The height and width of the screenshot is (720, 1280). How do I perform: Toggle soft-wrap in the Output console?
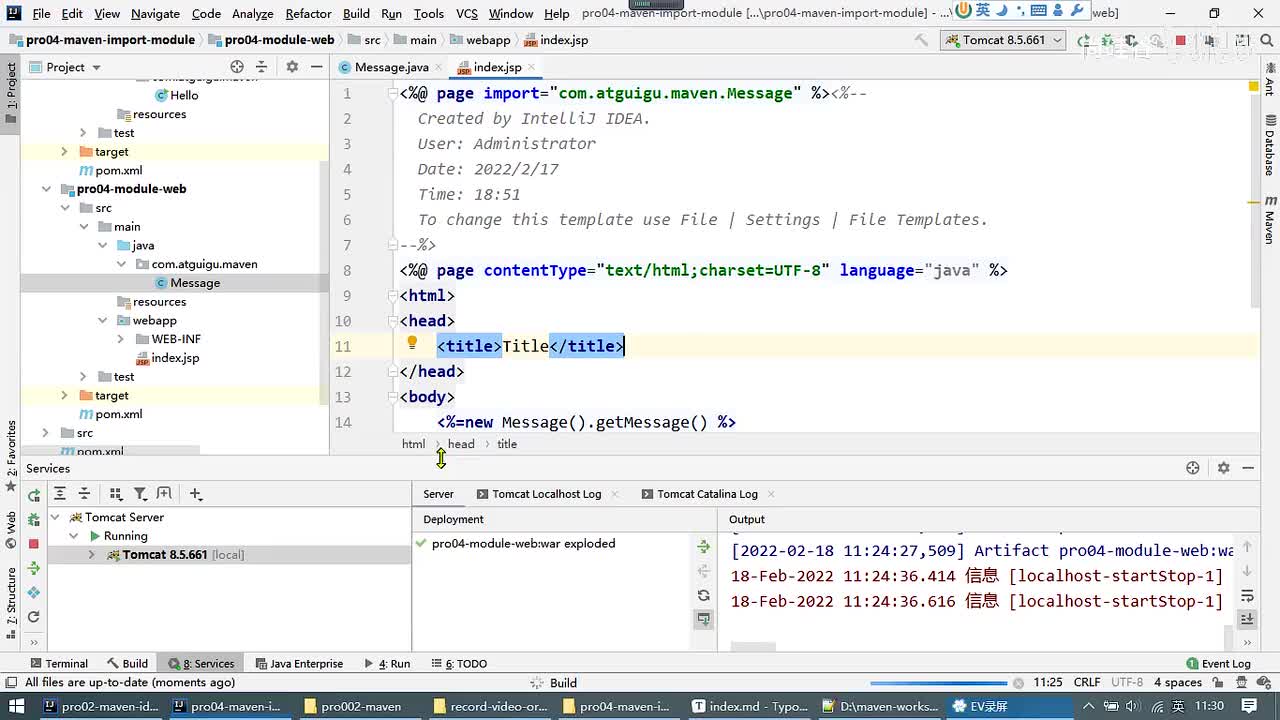[1247, 596]
